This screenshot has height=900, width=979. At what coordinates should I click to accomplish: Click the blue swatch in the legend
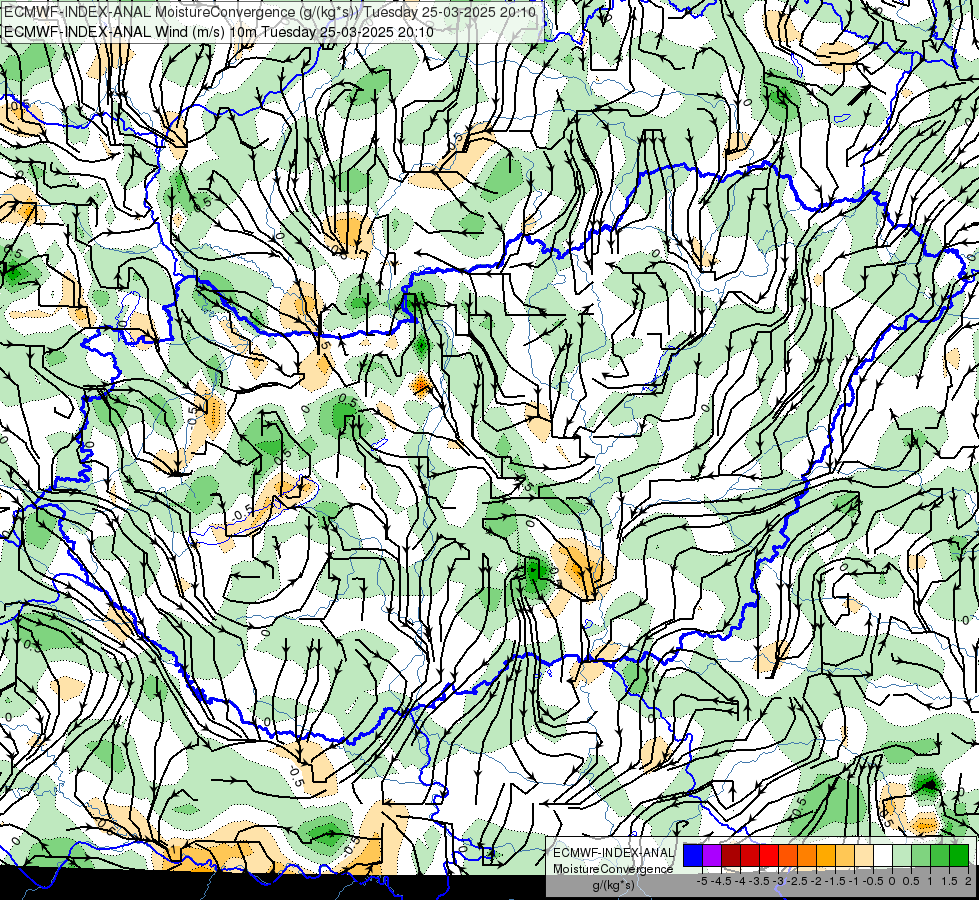693,855
